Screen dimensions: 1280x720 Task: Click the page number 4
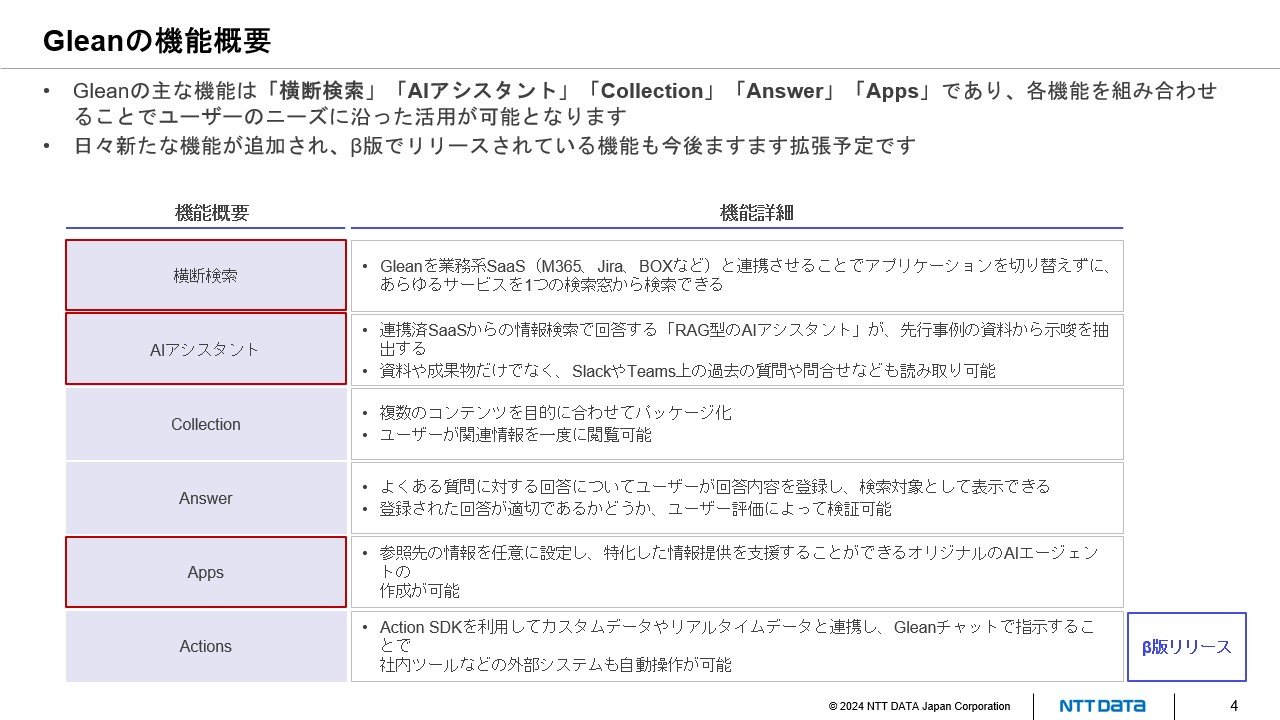coord(1233,706)
